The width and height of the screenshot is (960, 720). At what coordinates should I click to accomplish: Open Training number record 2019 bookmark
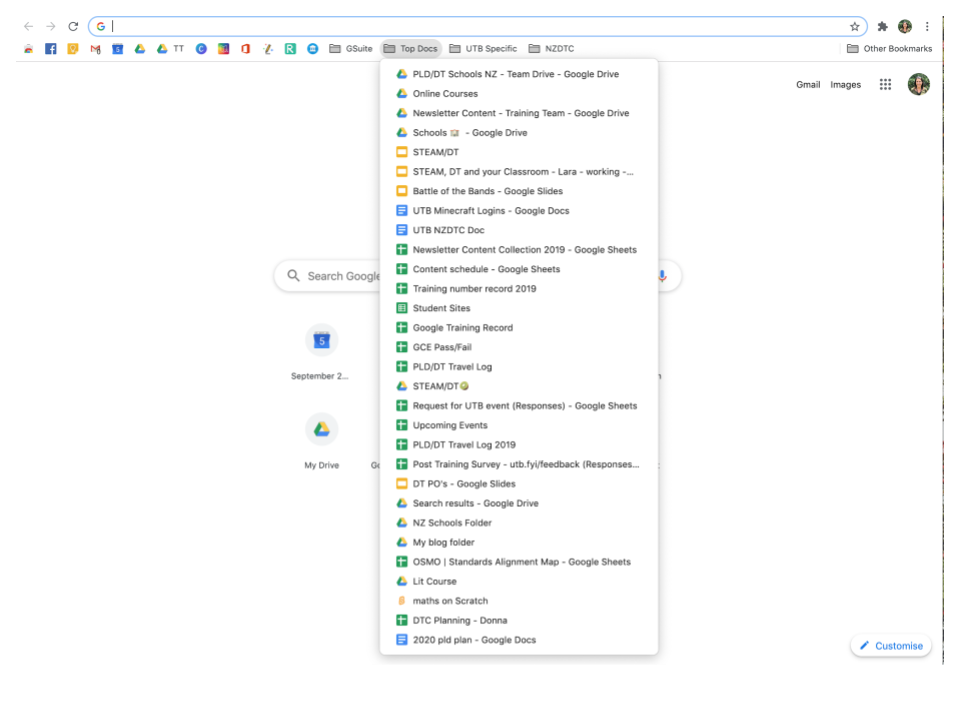519,289
